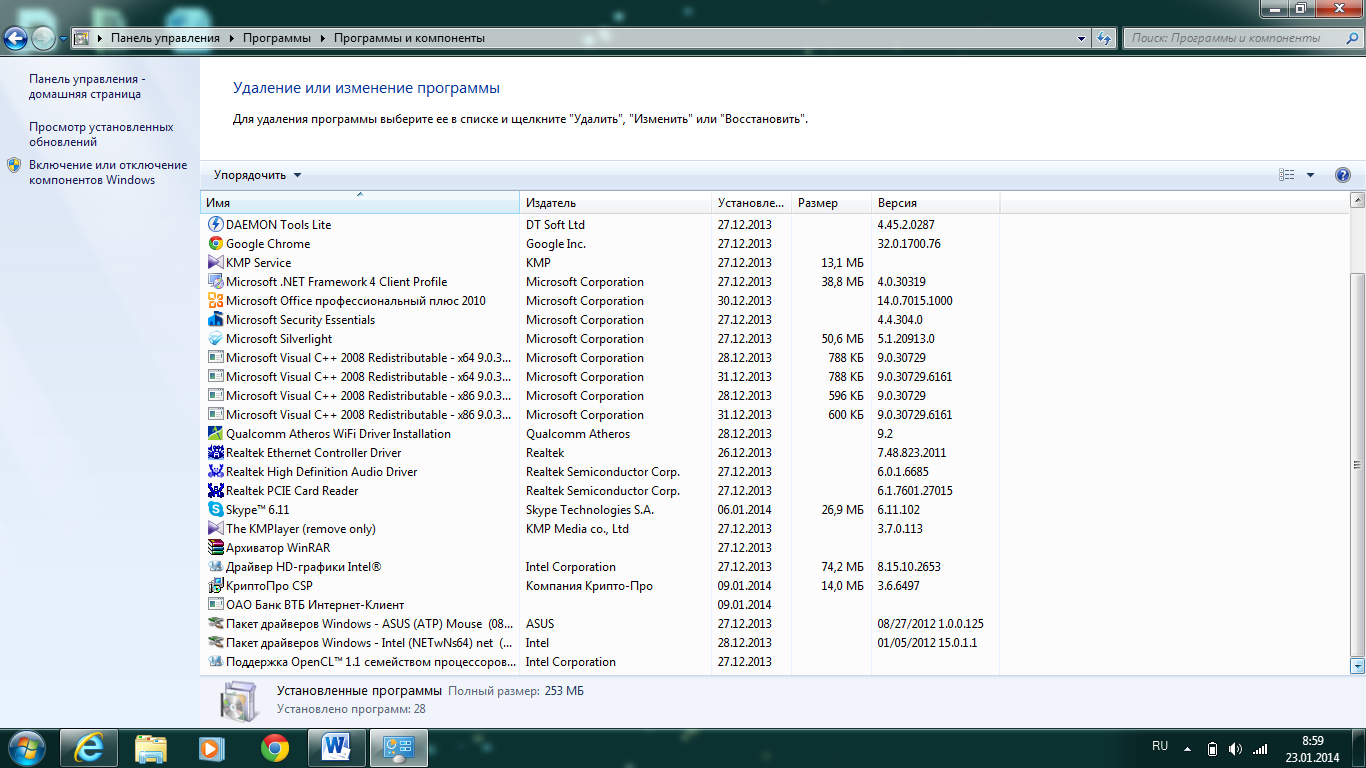Viewport: 1366px width, 768px height.
Task: Click the Qualcomm Atheros WiFi Driver icon
Action: tap(215, 434)
